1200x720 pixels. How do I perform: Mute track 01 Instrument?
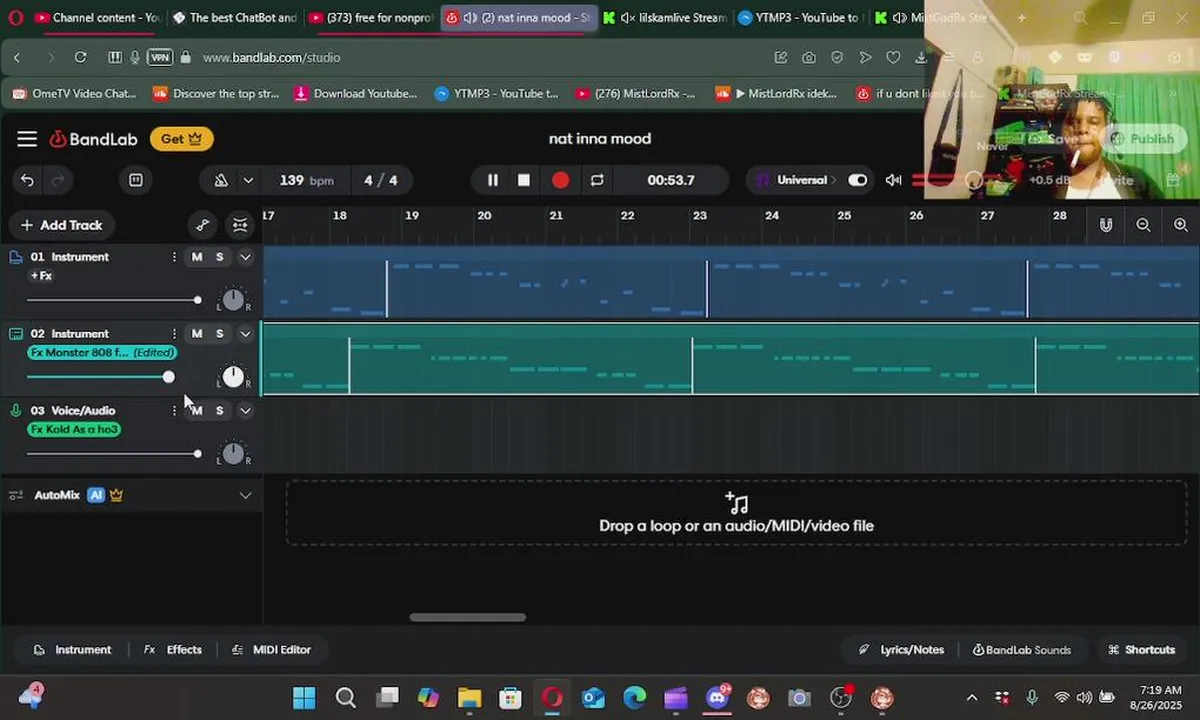pos(197,257)
